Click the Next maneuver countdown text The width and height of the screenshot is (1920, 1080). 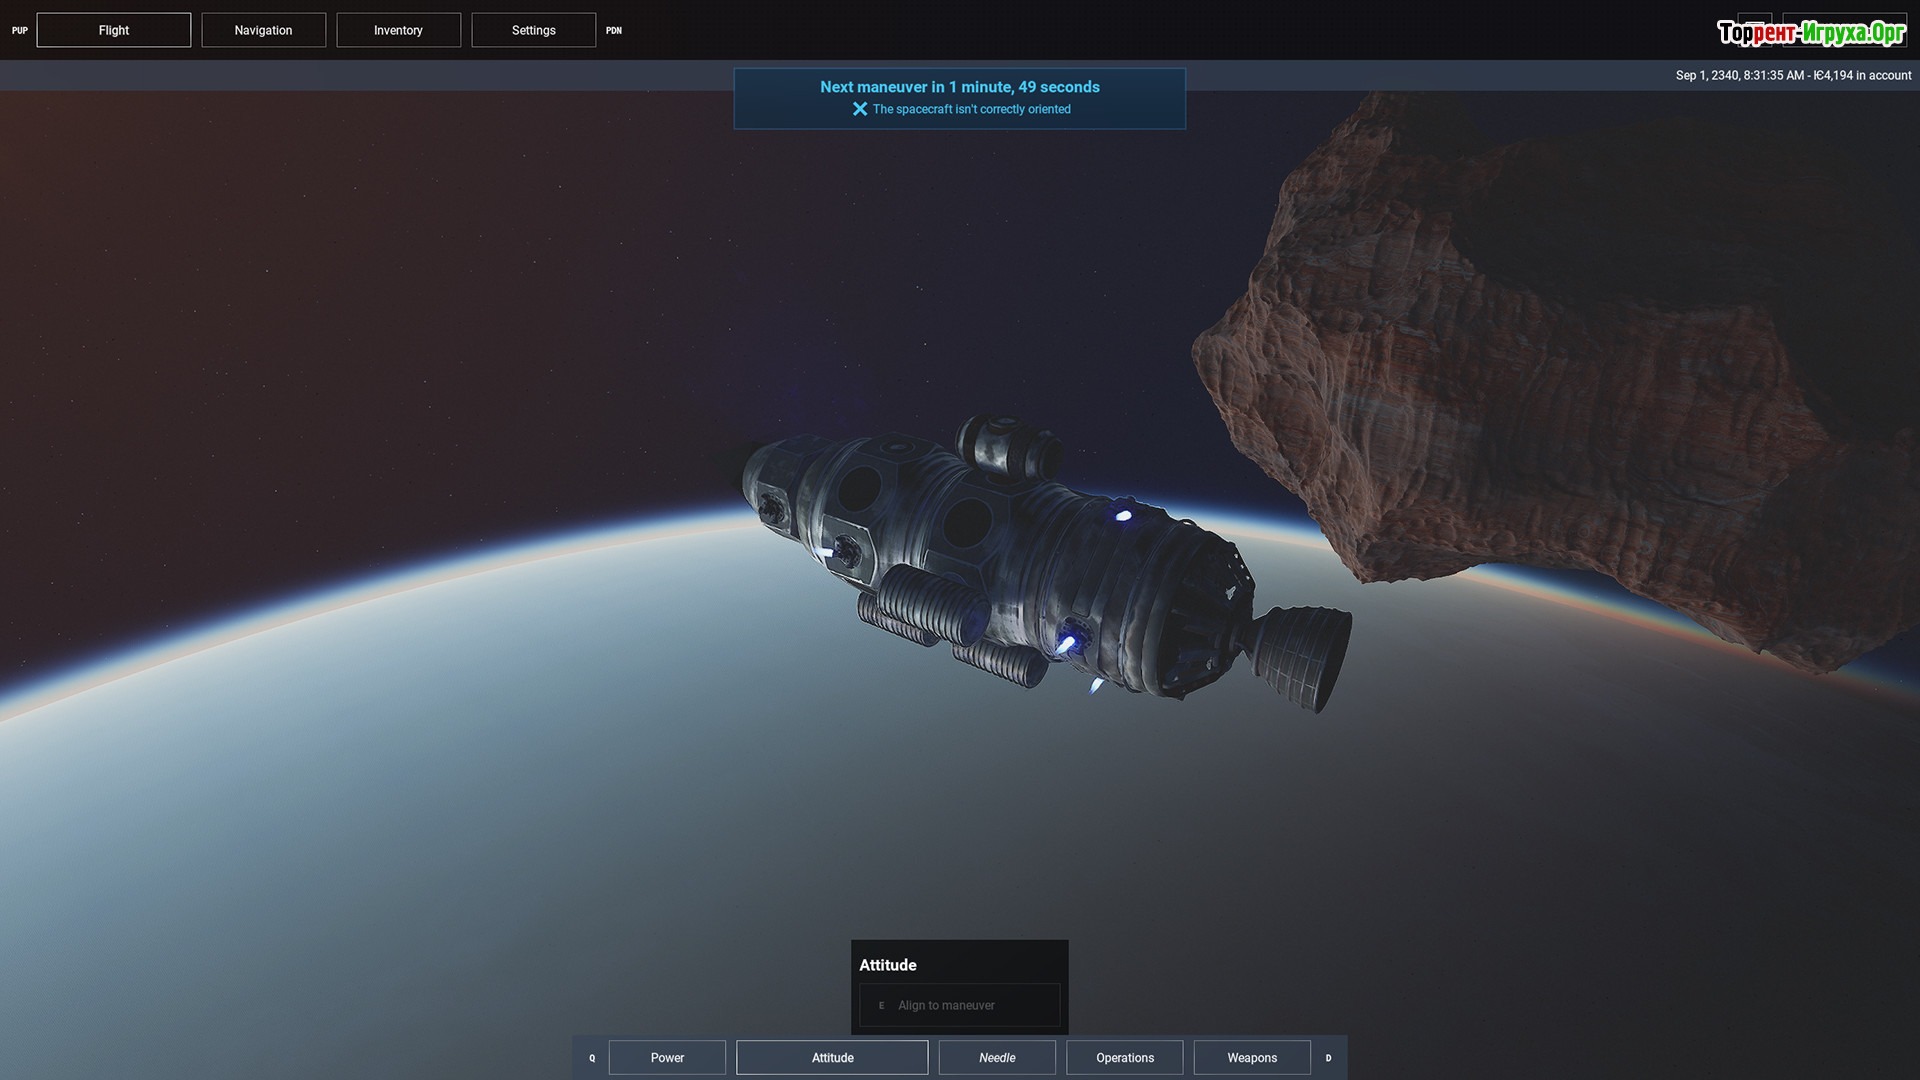[x=959, y=87]
